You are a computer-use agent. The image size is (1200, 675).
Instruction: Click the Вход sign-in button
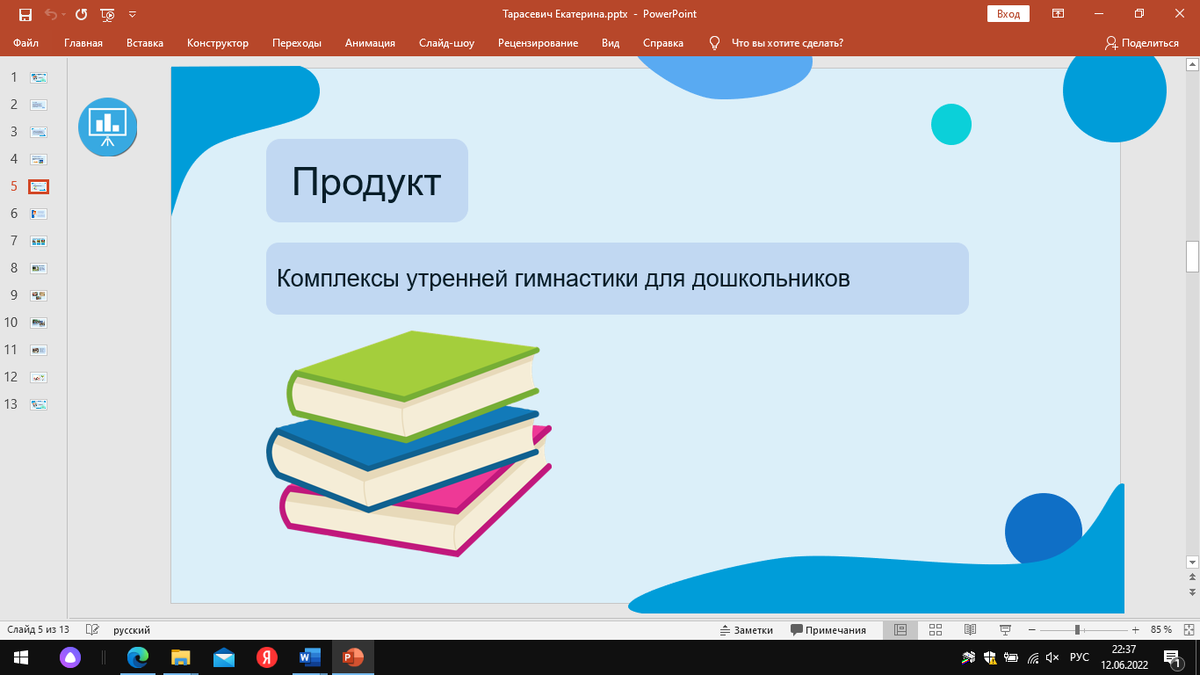pos(1008,14)
